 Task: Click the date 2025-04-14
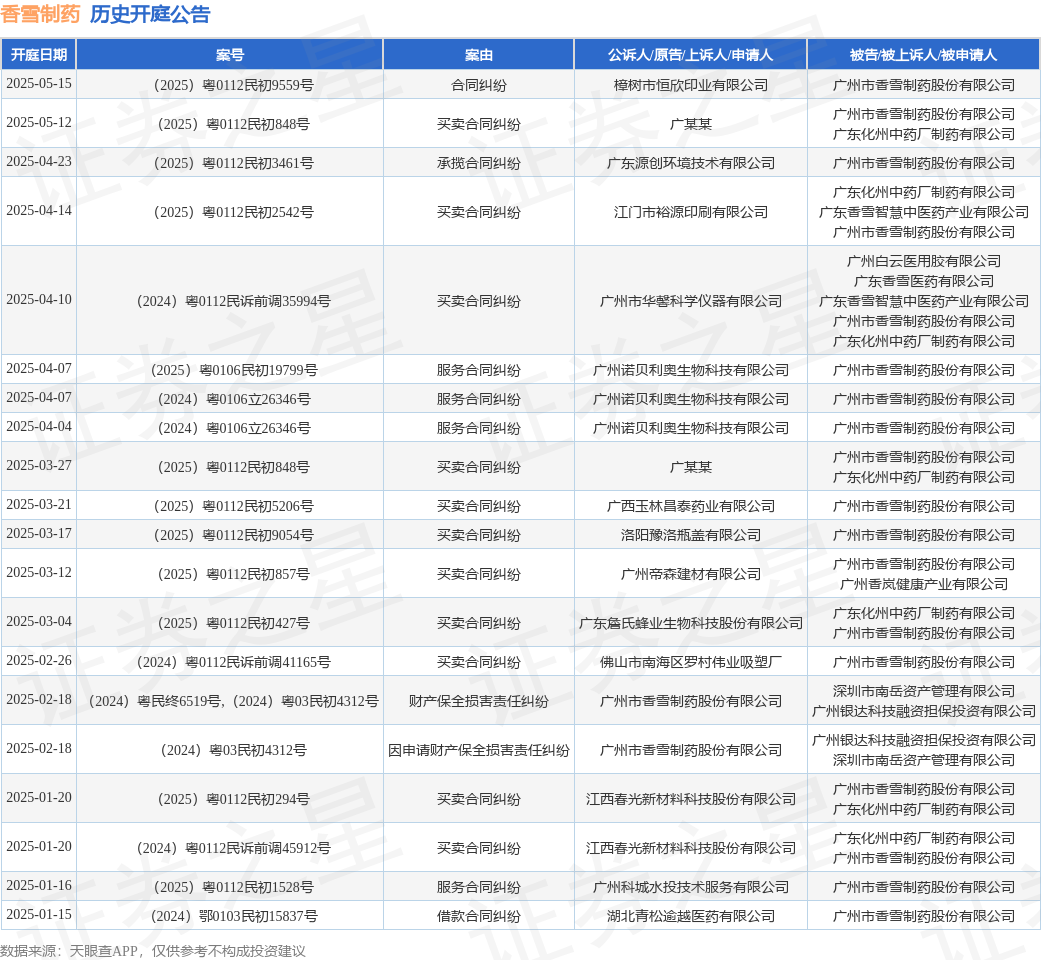[x=39, y=210]
